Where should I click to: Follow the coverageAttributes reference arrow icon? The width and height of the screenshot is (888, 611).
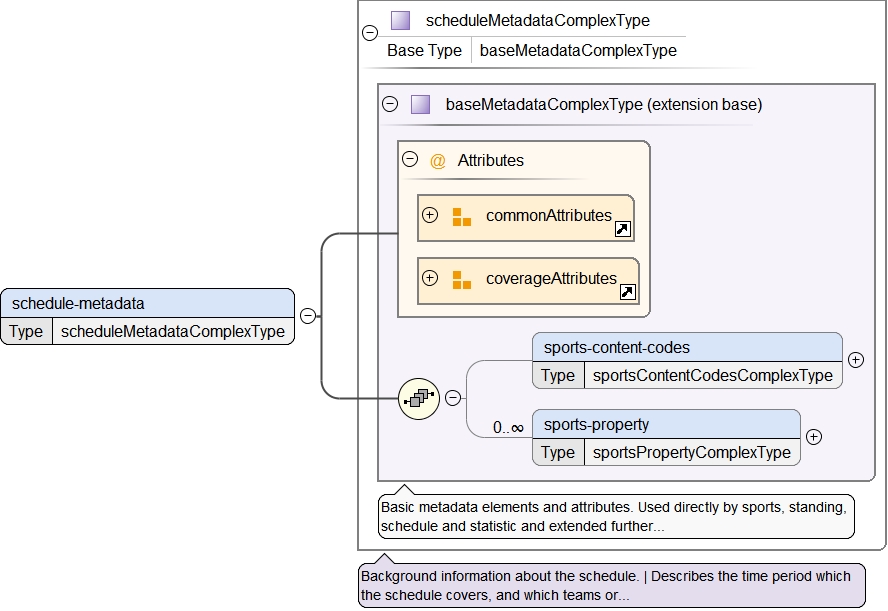click(x=627, y=293)
